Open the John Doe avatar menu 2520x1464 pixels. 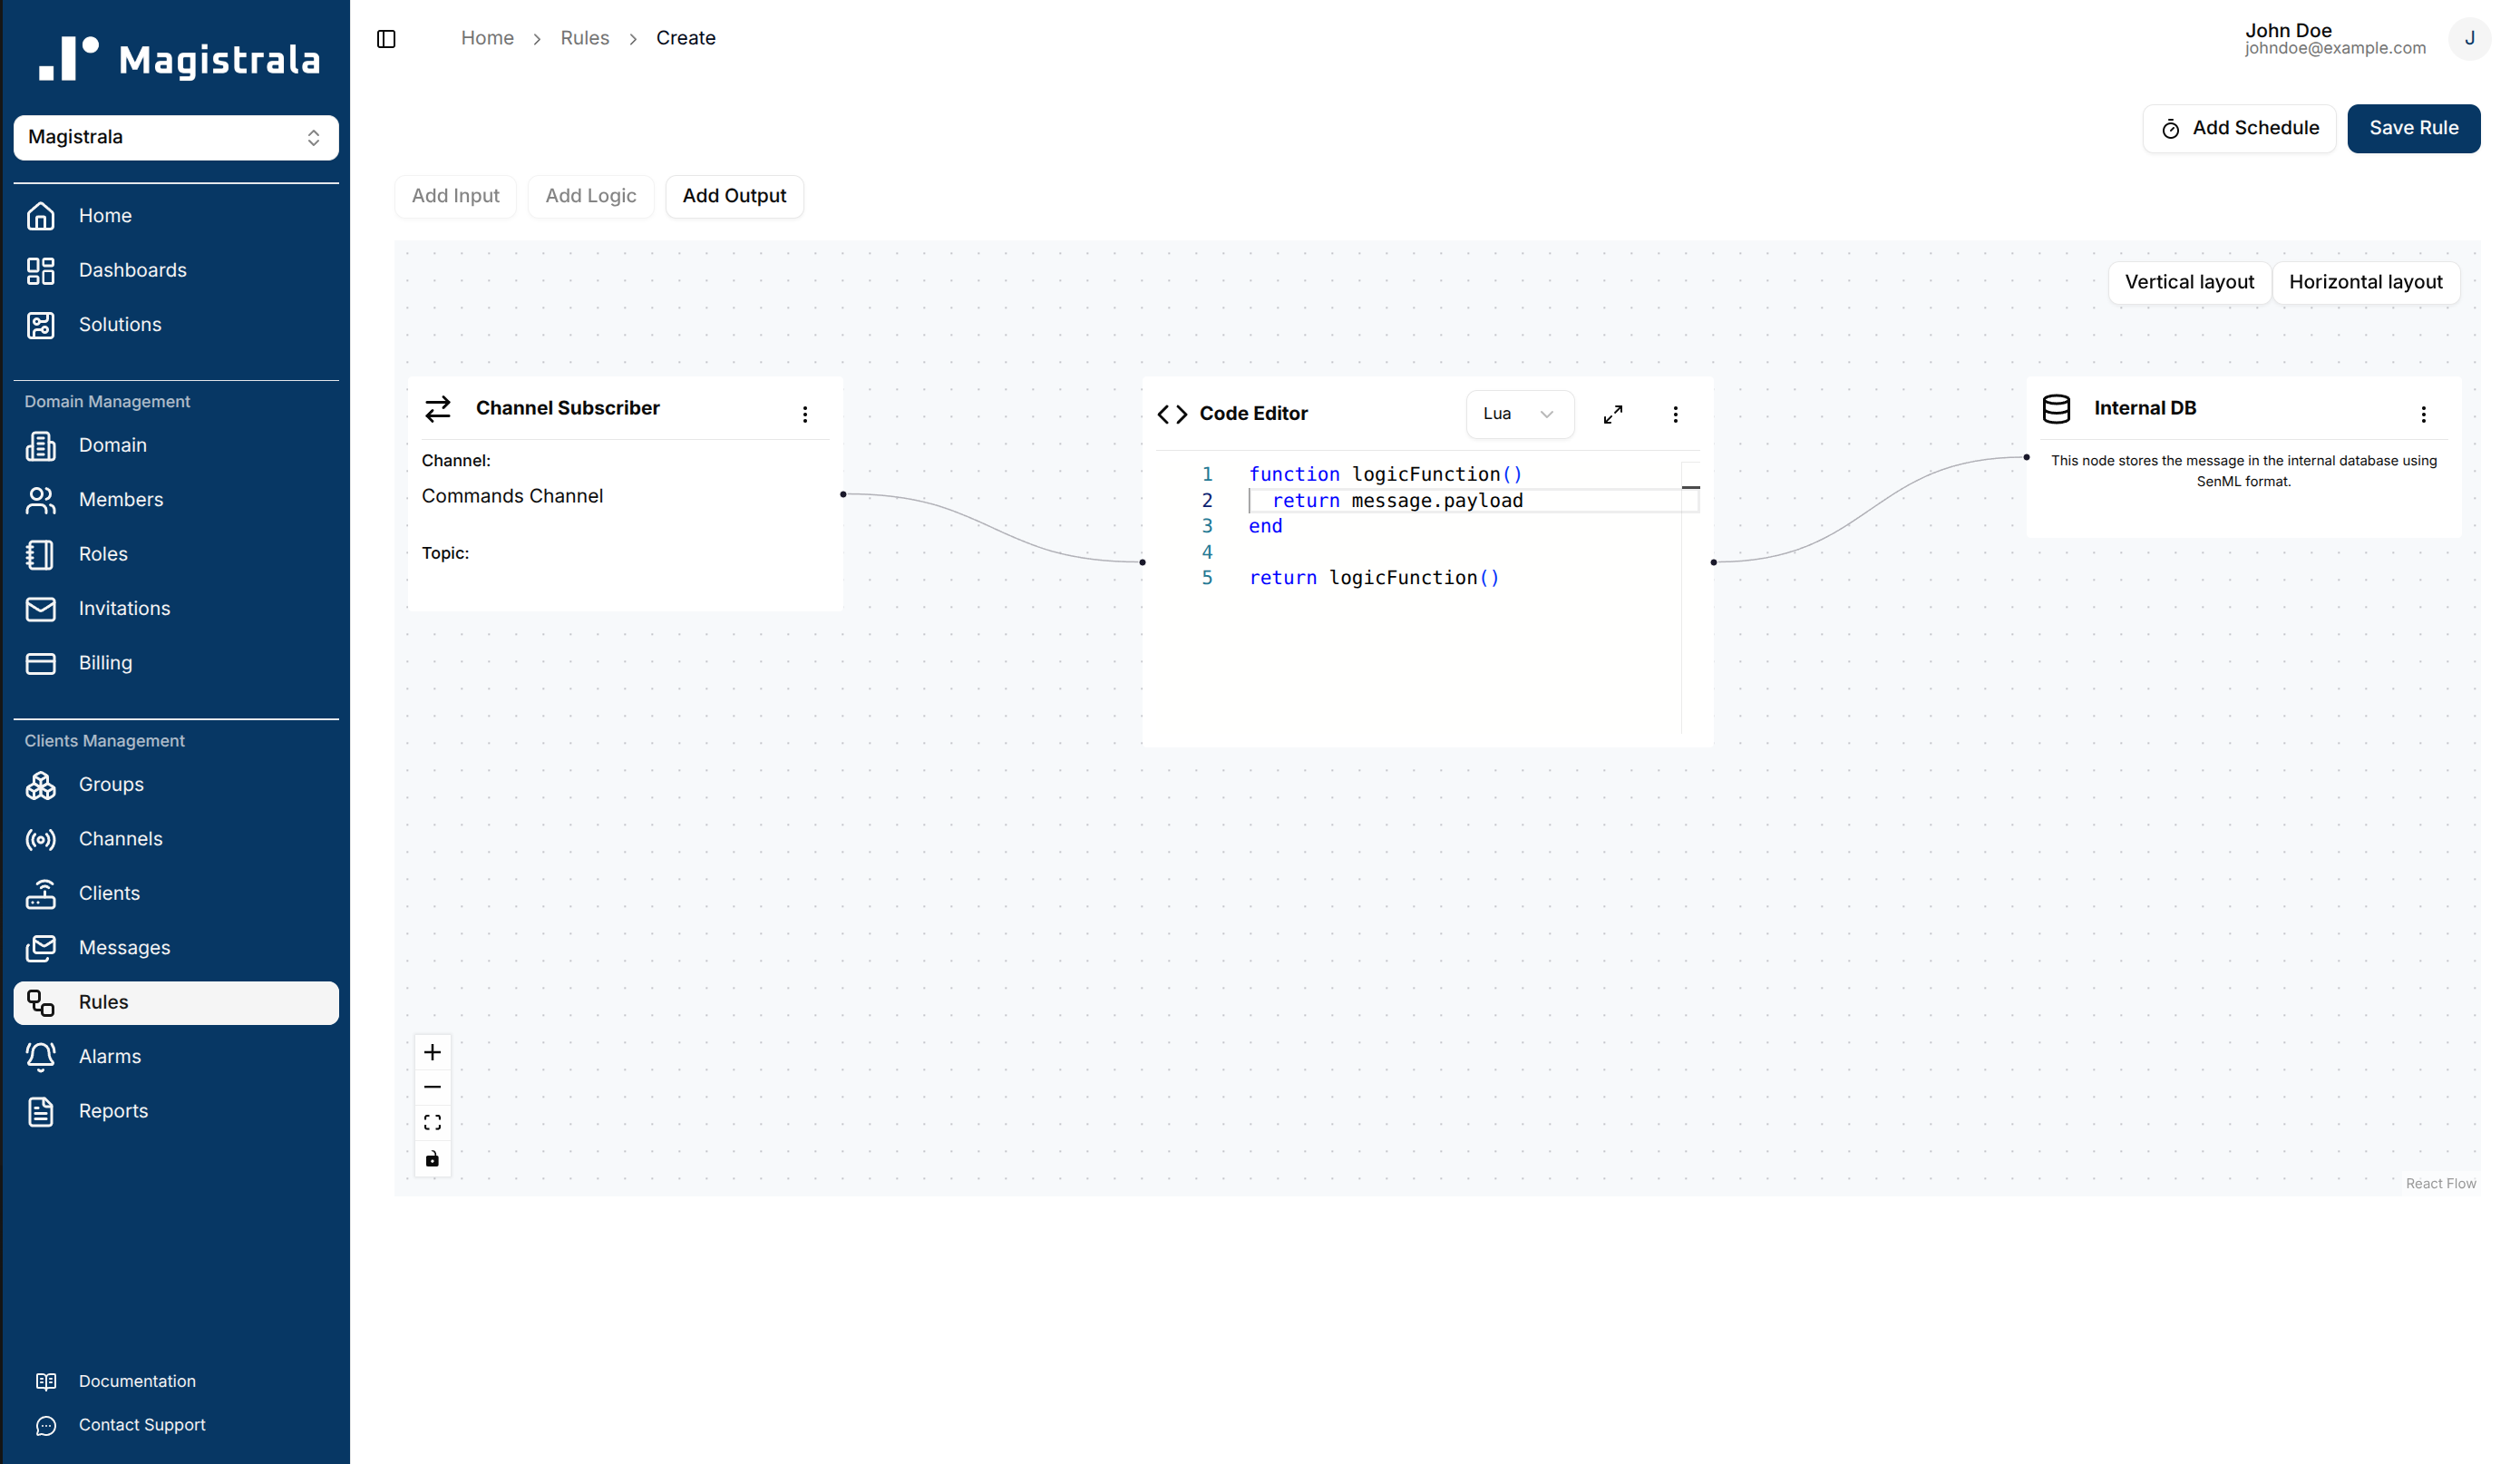[2470, 39]
